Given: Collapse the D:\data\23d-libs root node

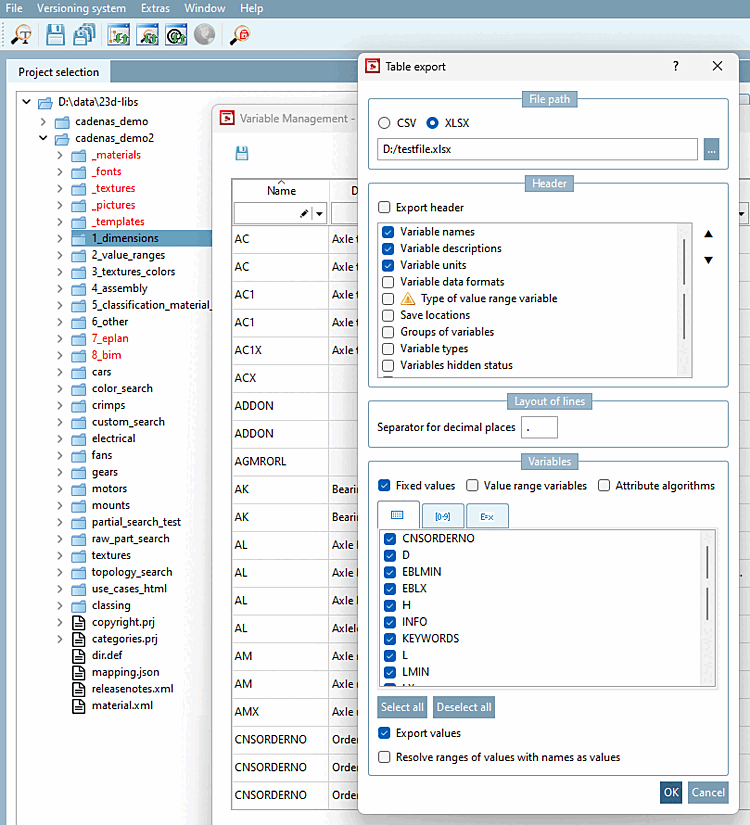Looking at the screenshot, I should point(26,102).
